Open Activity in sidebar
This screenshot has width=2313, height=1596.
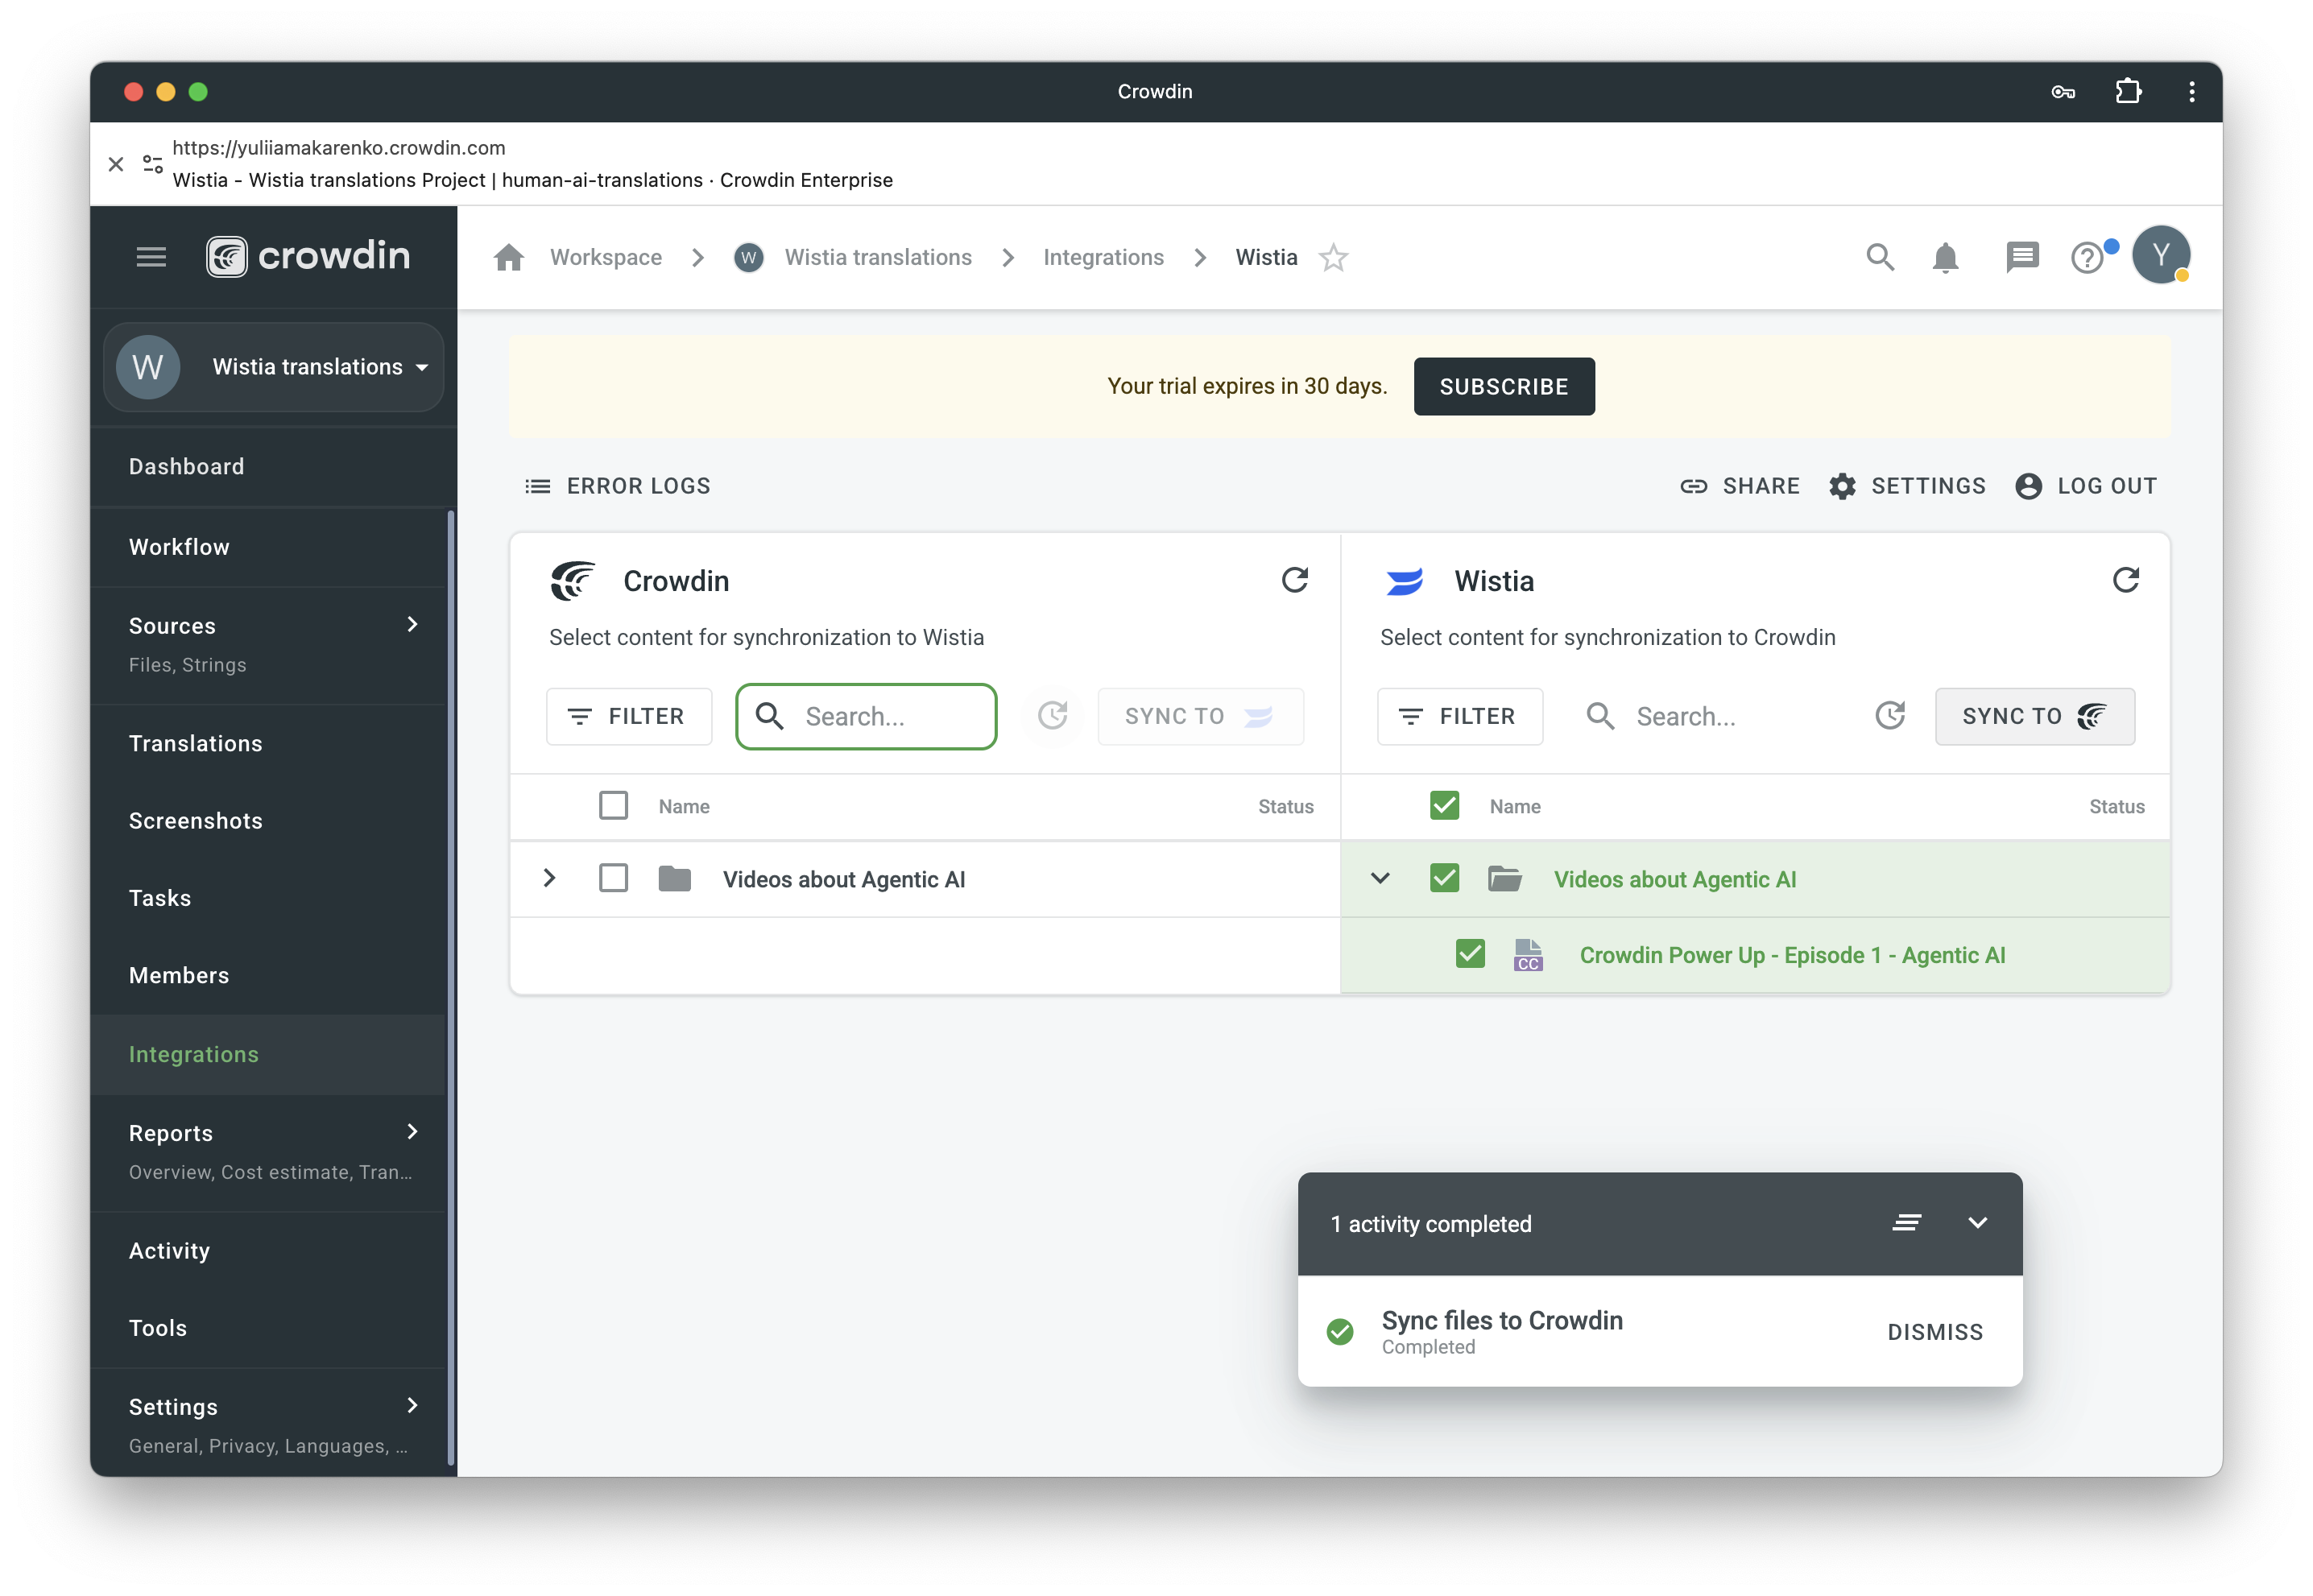click(169, 1251)
